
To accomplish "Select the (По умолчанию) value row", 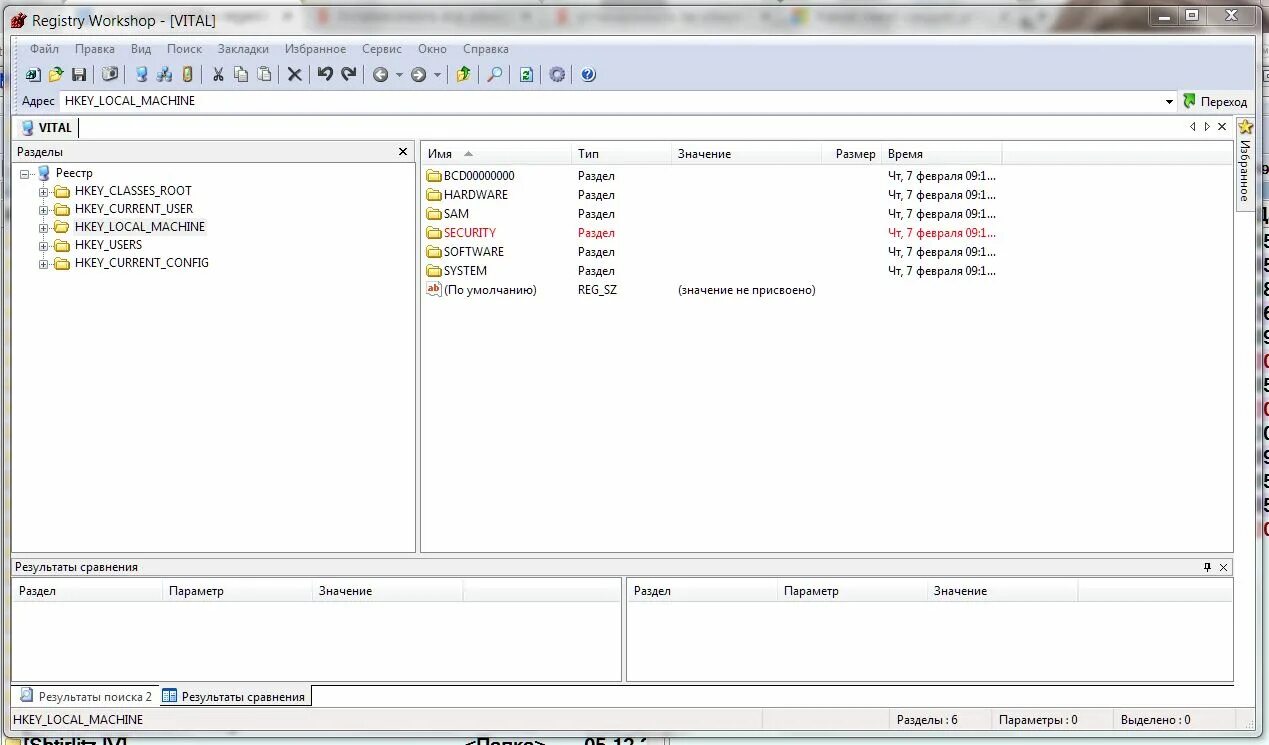I will pos(482,290).
